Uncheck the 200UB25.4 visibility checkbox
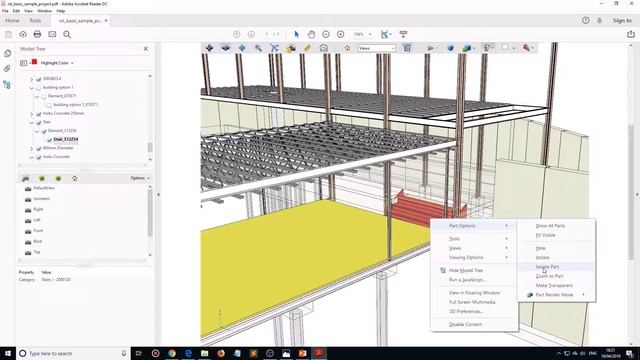The height and width of the screenshot is (360, 640). (38, 79)
